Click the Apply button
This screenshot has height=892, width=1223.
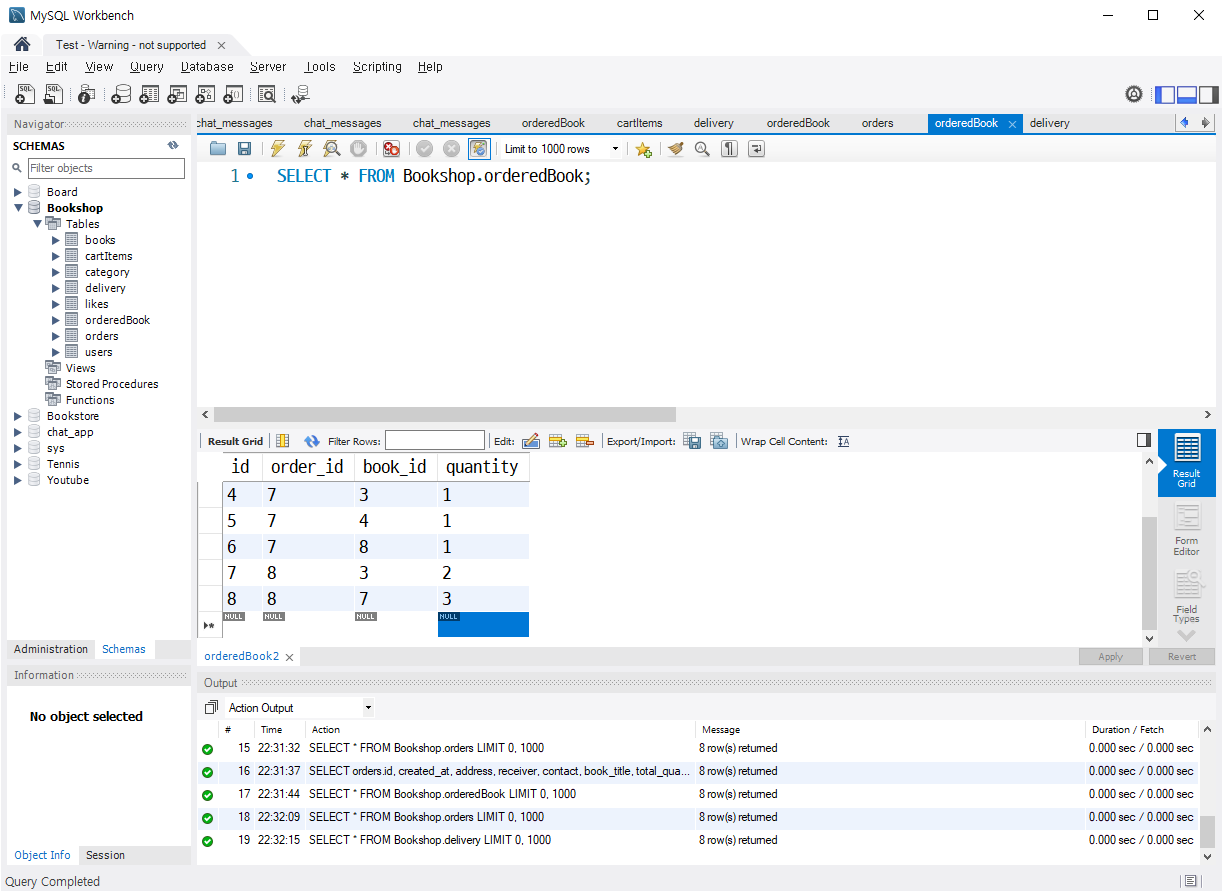coord(1111,657)
